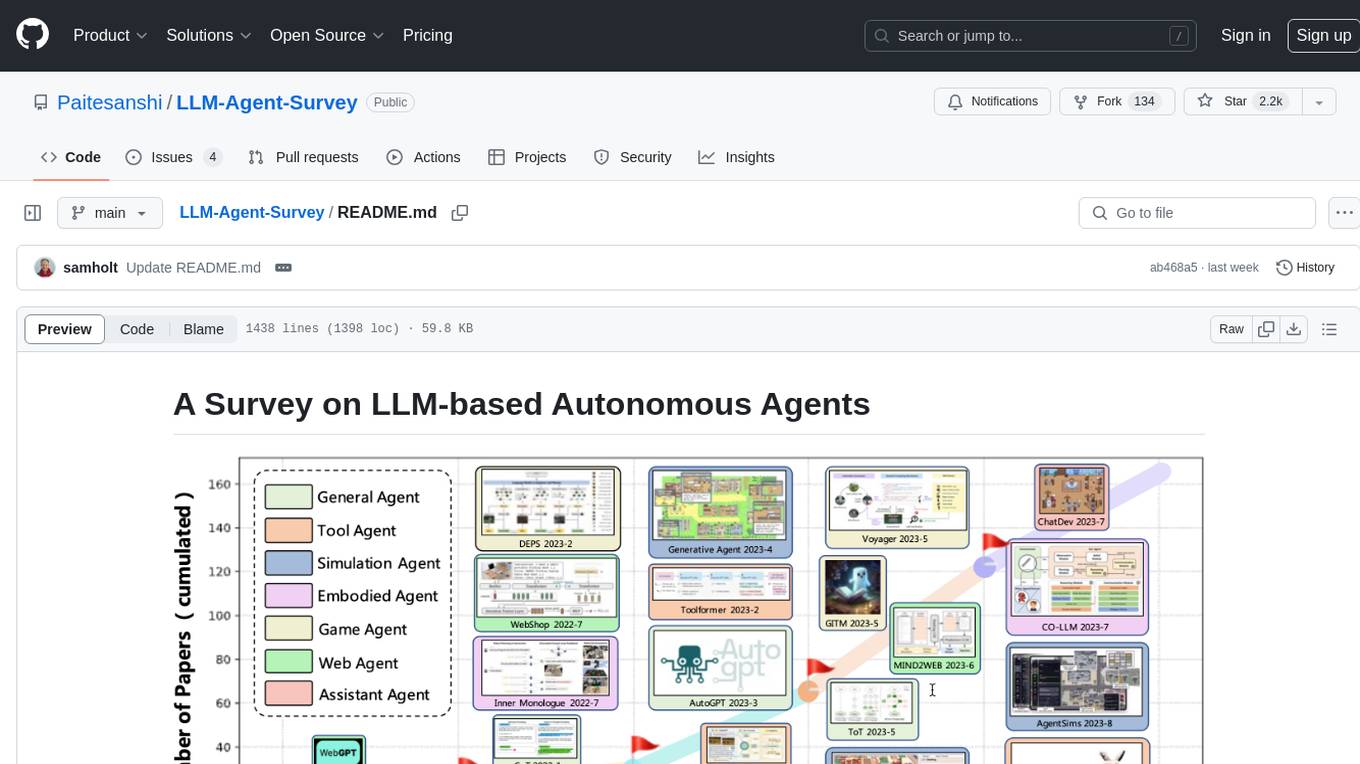Click the Public visibility badge
This screenshot has width=1360, height=764.
pos(390,102)
